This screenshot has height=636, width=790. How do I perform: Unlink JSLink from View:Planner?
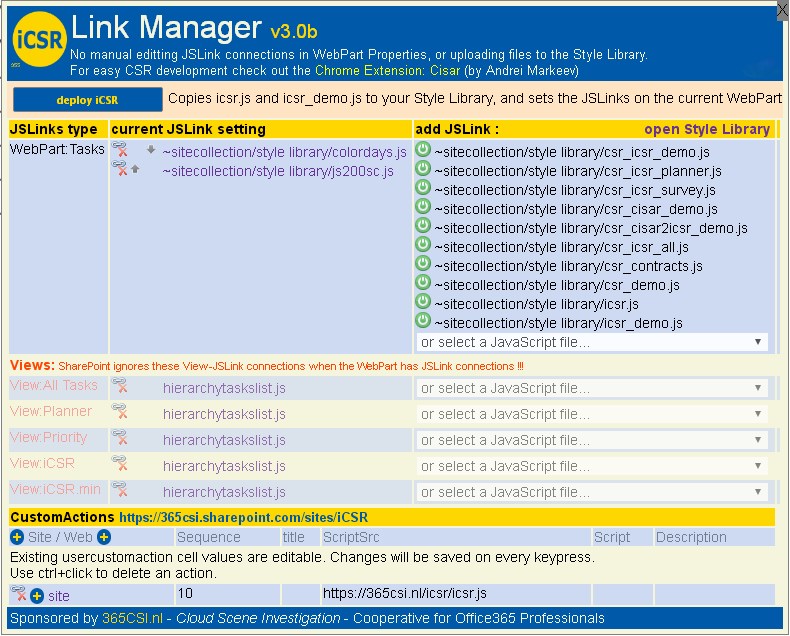120,411
